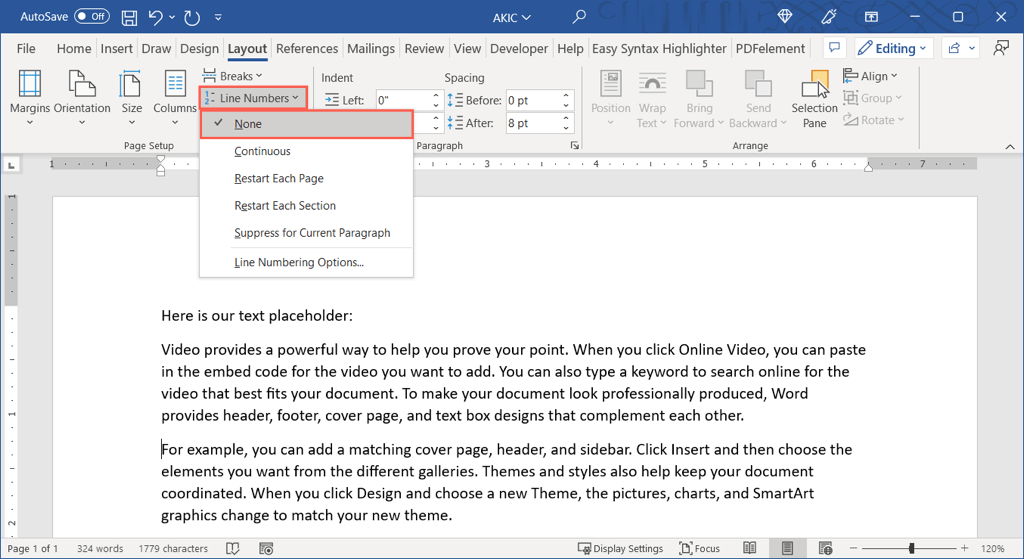This screenshot has height=559, width=1024.
Task: Click the Orientation icon
Action: [x=82, y=97]
